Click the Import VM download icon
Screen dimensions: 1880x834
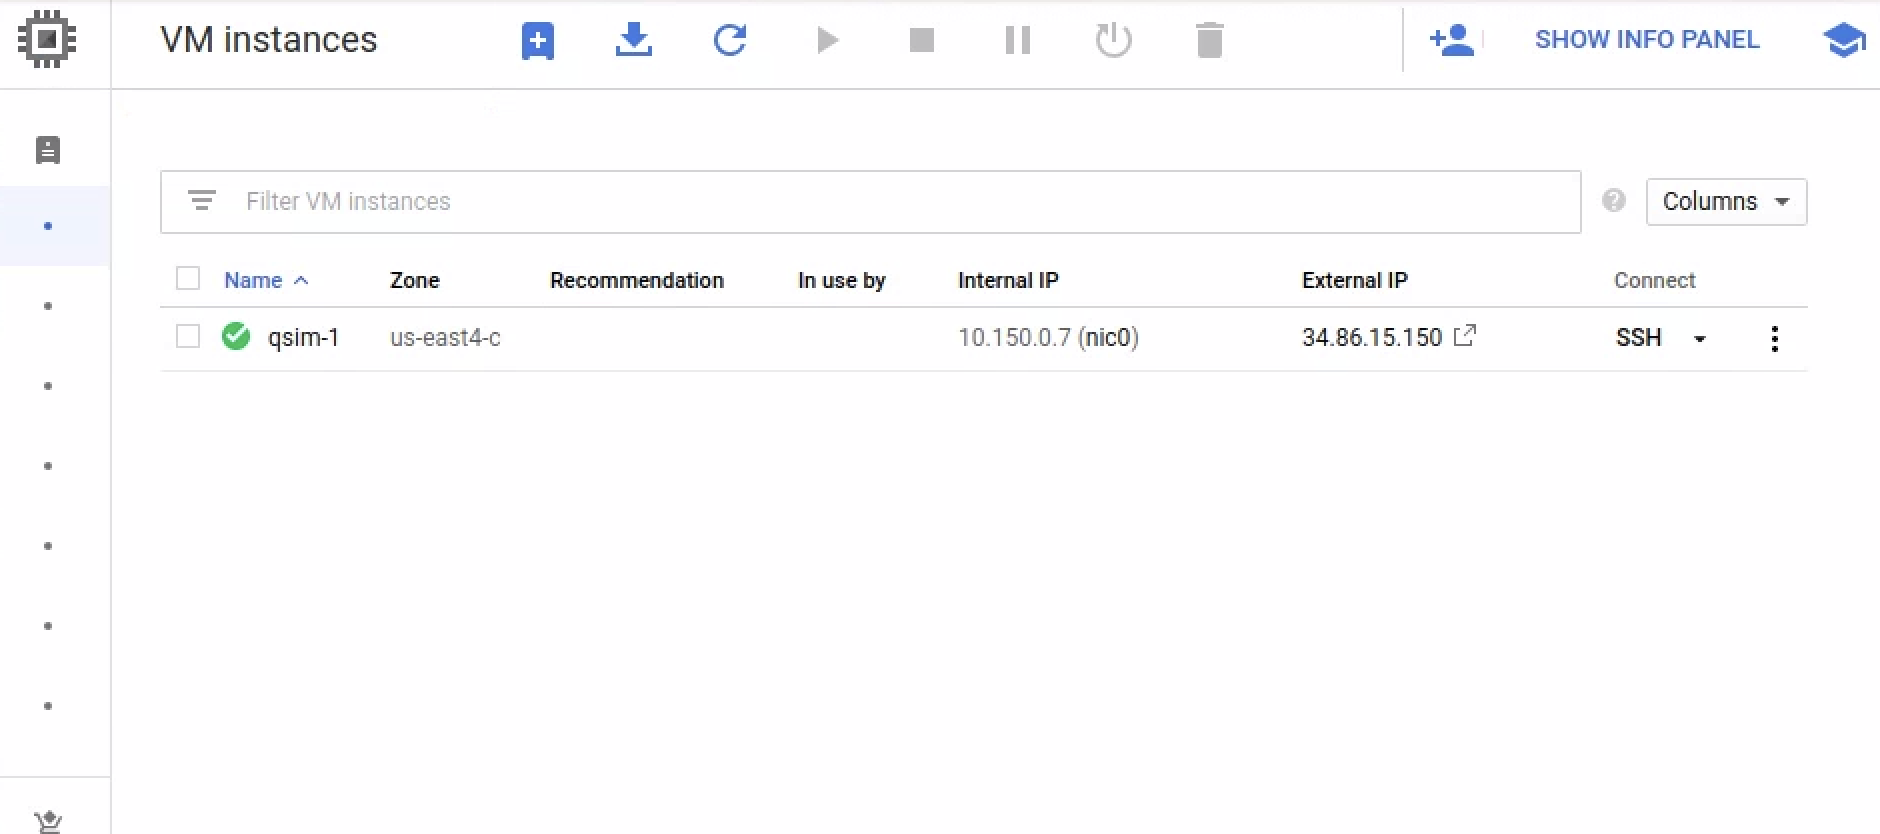633,41
